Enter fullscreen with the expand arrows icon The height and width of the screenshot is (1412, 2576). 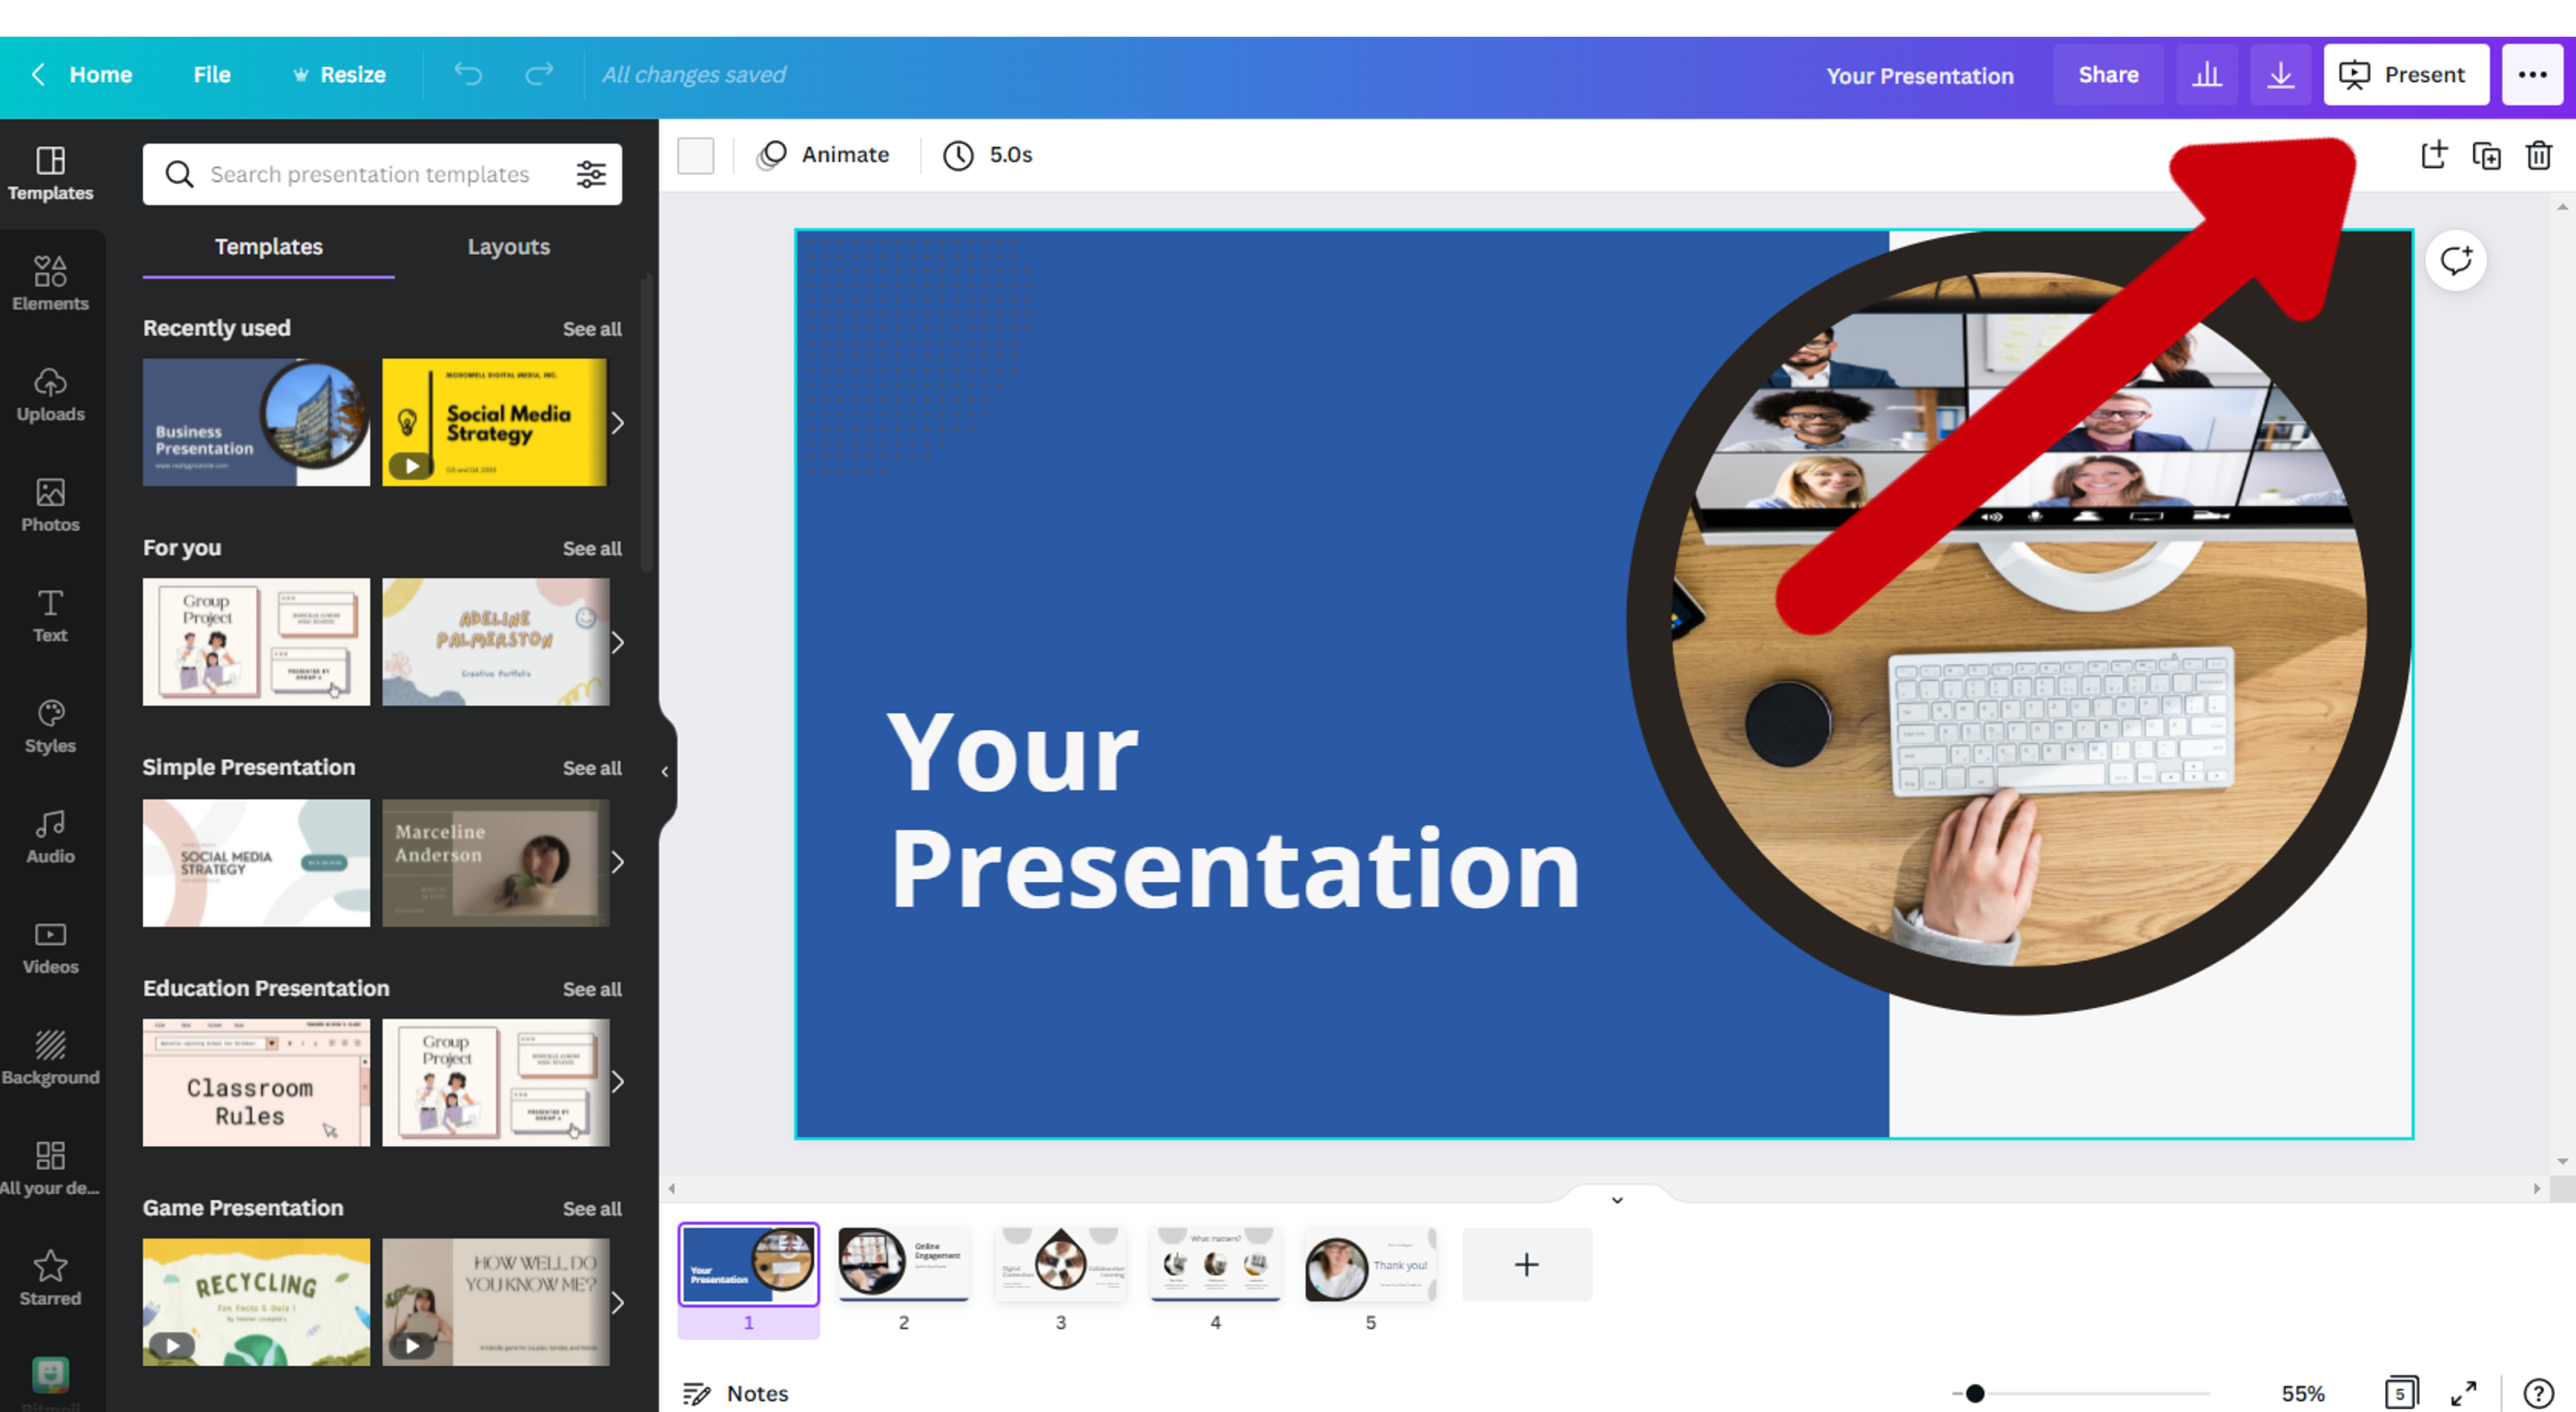pos(2463,1393)
